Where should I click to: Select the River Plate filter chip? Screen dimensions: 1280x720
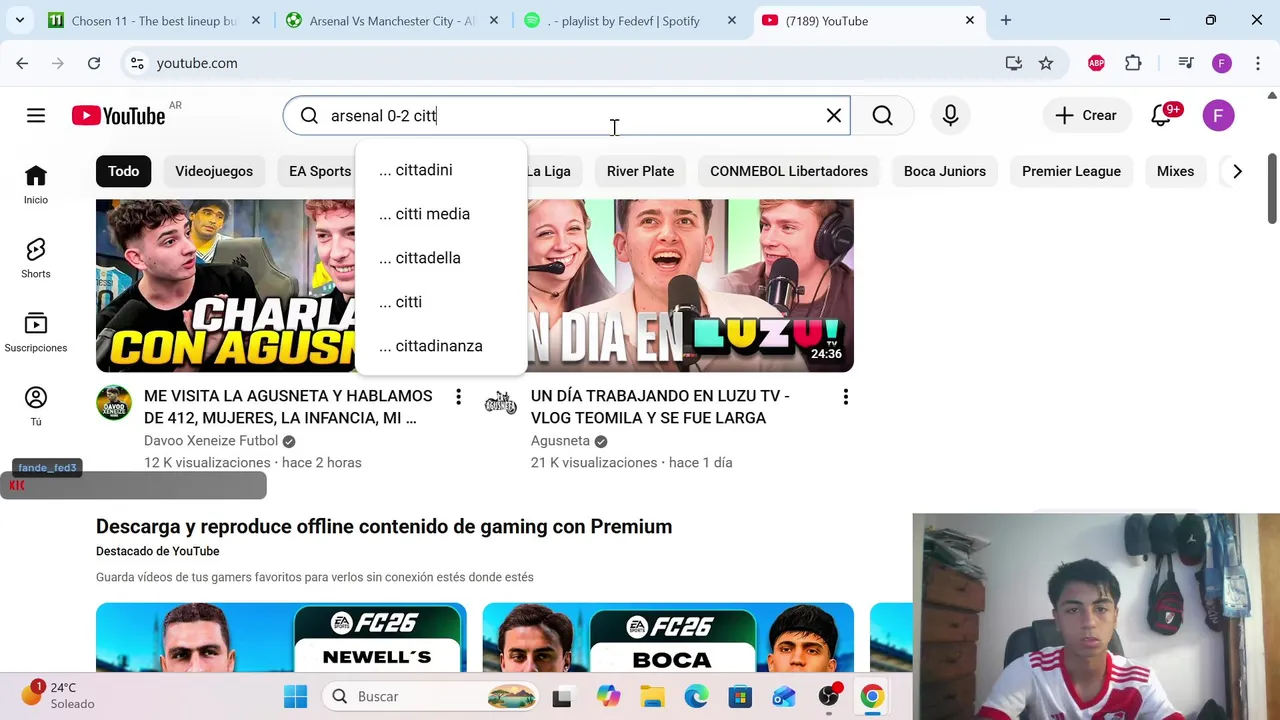coord(640,171)
